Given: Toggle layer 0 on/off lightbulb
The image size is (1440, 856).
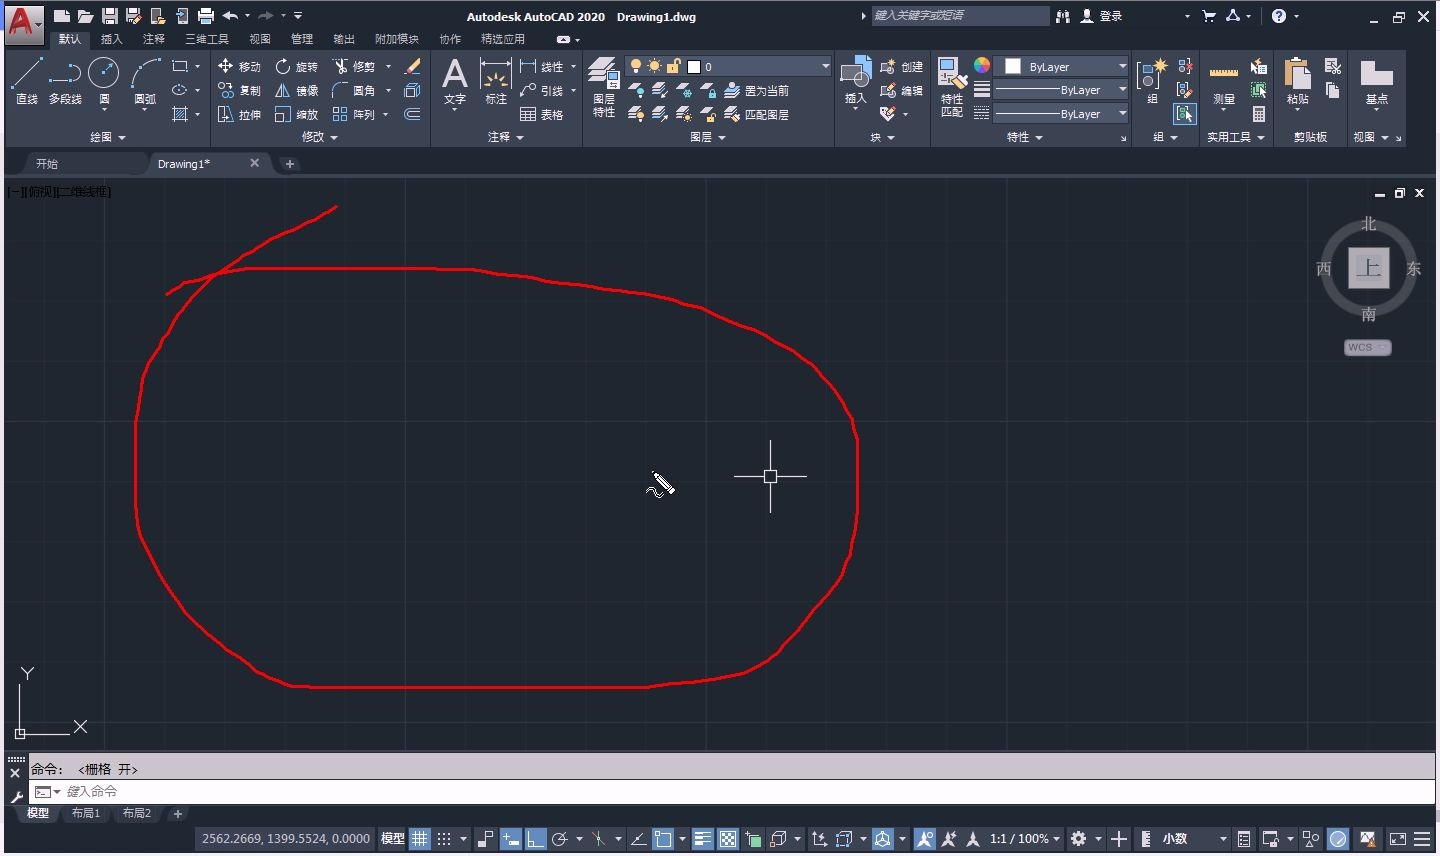Looking at the screenshot, I should click(x=635, y=66).
